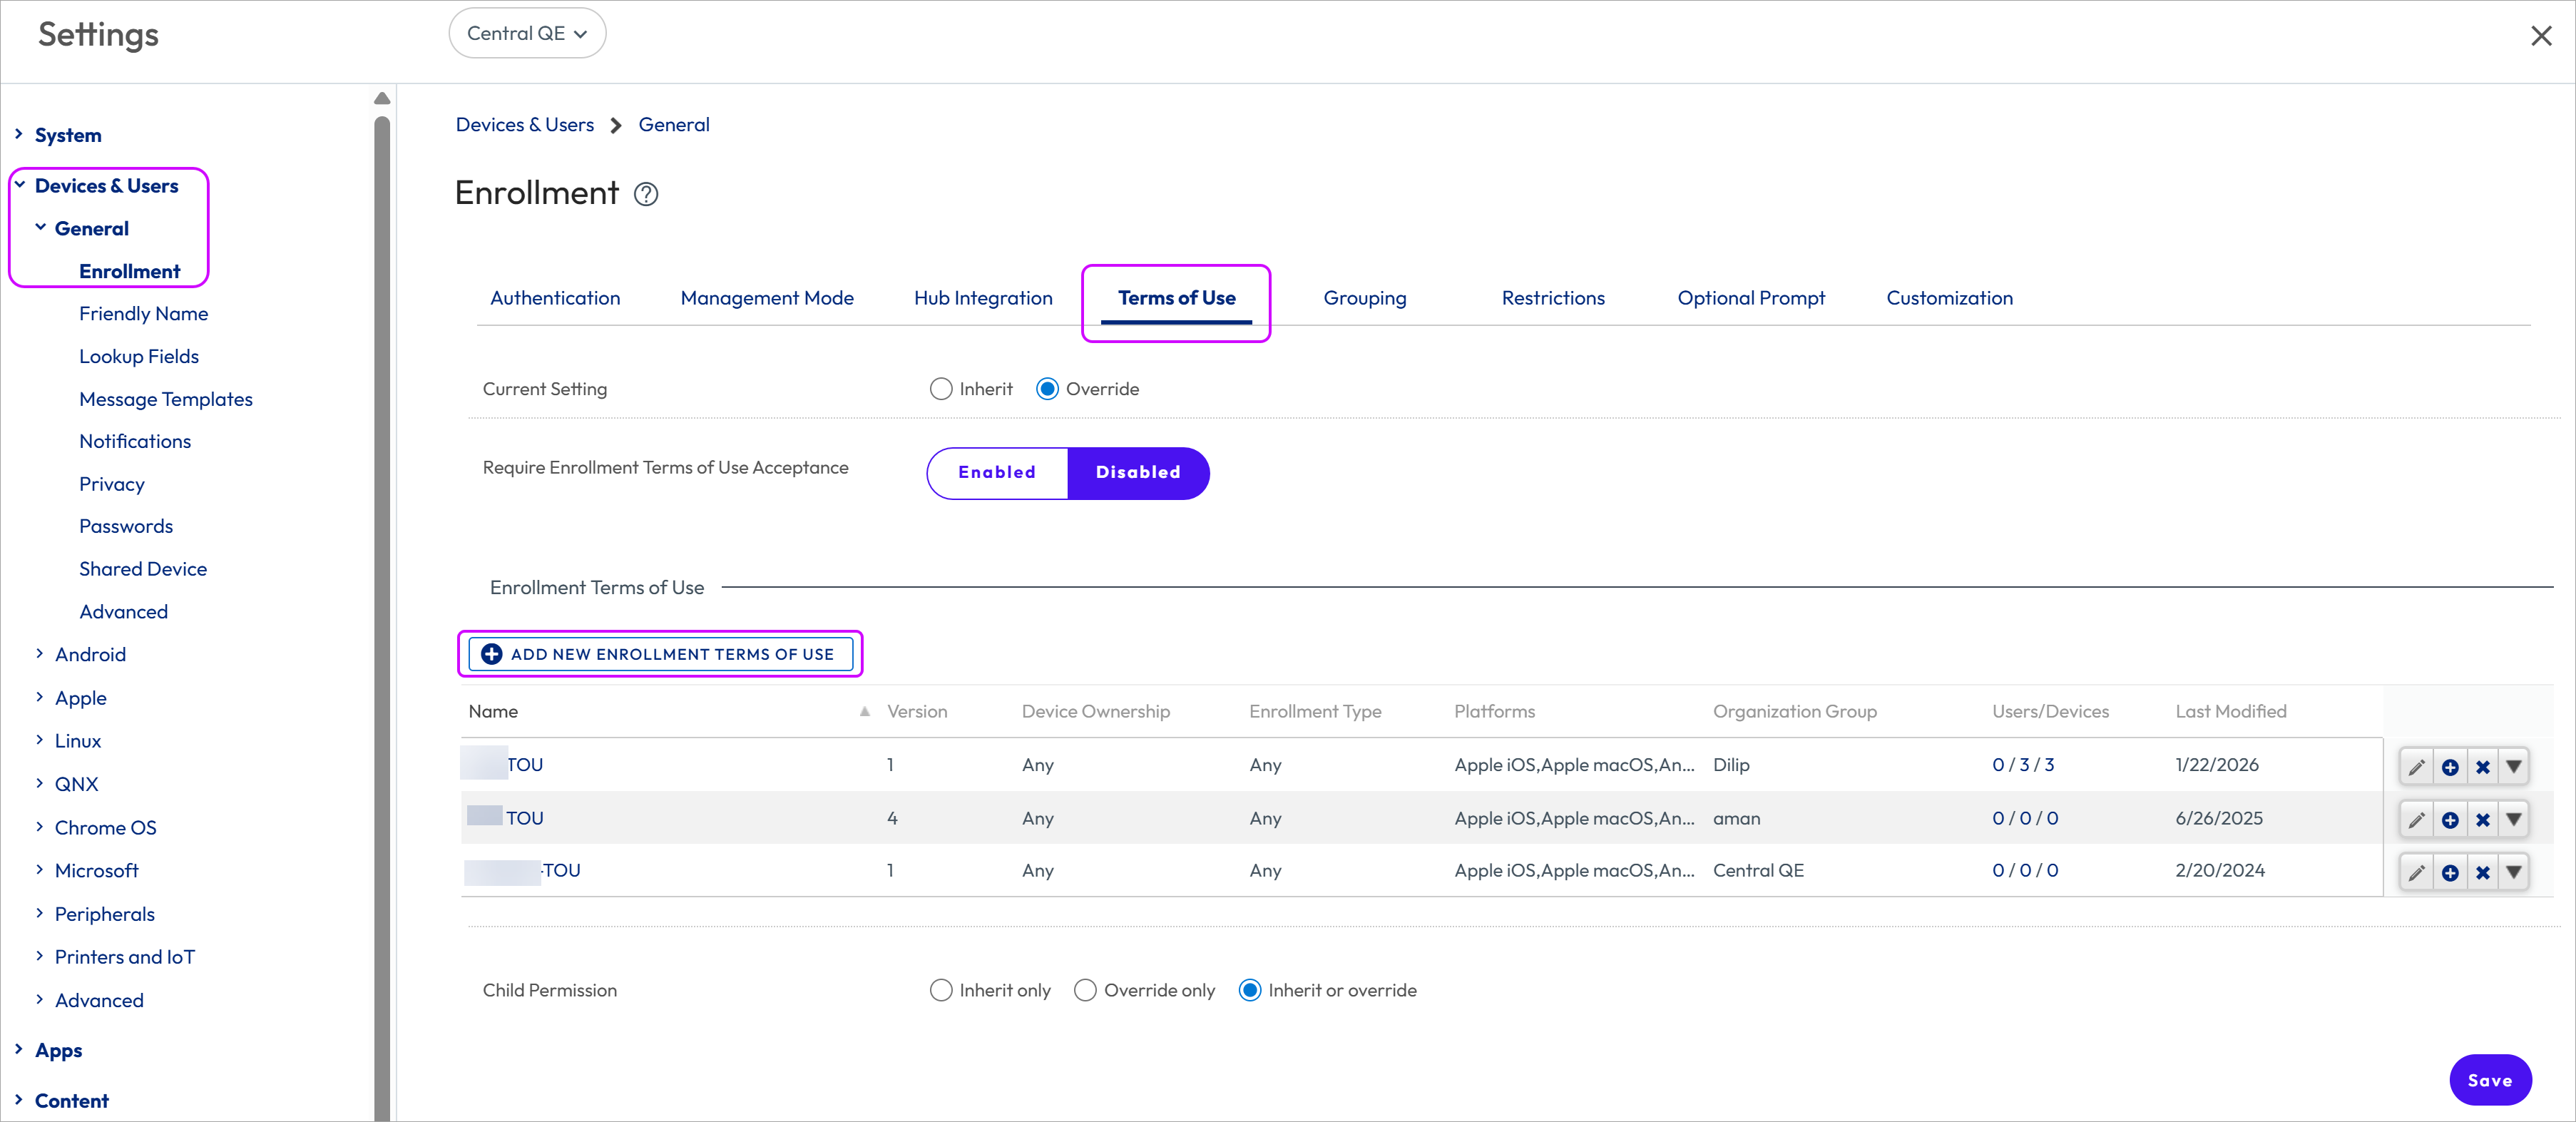Image resolution: width=2576 pixels, height=1122 pixels.
Task: Switch to the Optional Prompt tab
Action: pos(1751,298)
